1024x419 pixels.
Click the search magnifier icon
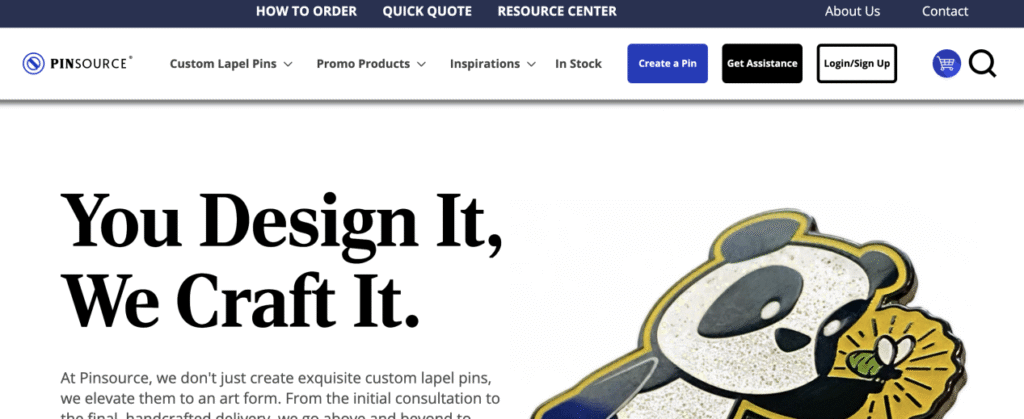[982, 63]
